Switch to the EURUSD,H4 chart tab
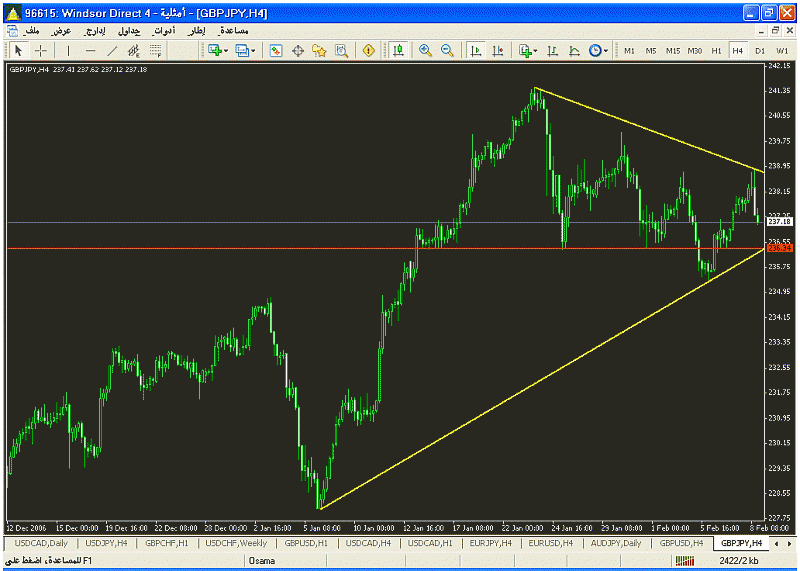 (551, 543)
